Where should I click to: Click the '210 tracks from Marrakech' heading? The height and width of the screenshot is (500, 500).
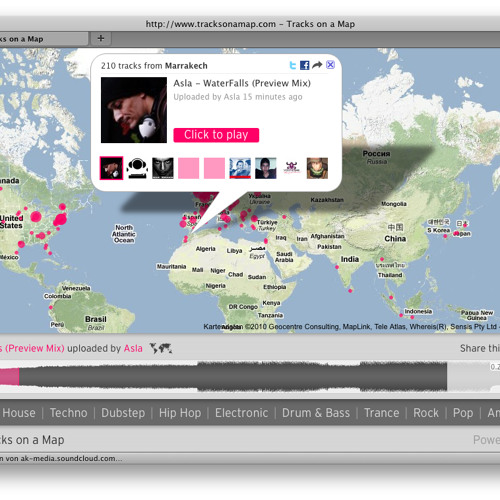tap(154, 66)
